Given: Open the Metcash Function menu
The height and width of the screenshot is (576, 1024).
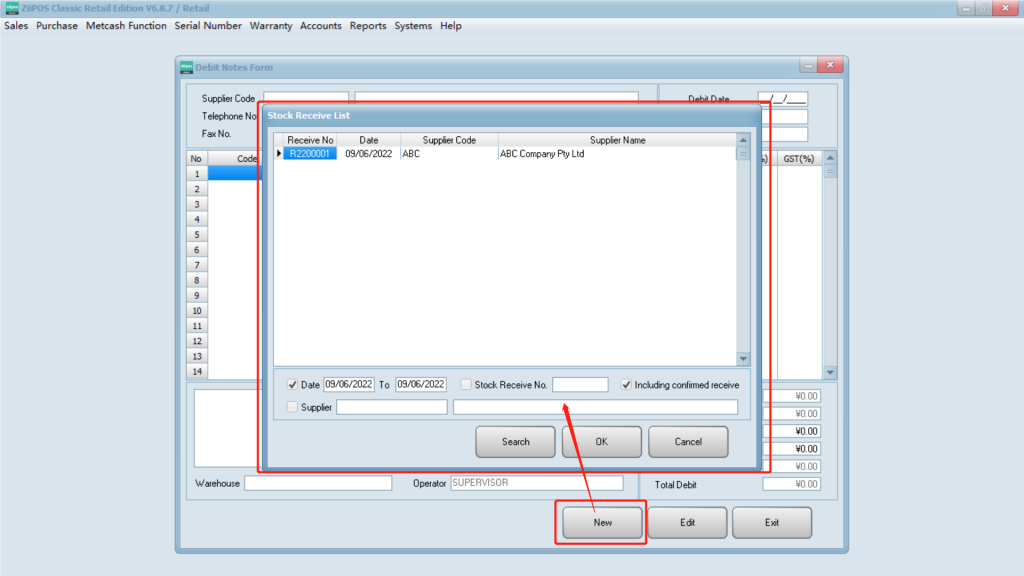Looking at the screenshot, I should point(126,26).
